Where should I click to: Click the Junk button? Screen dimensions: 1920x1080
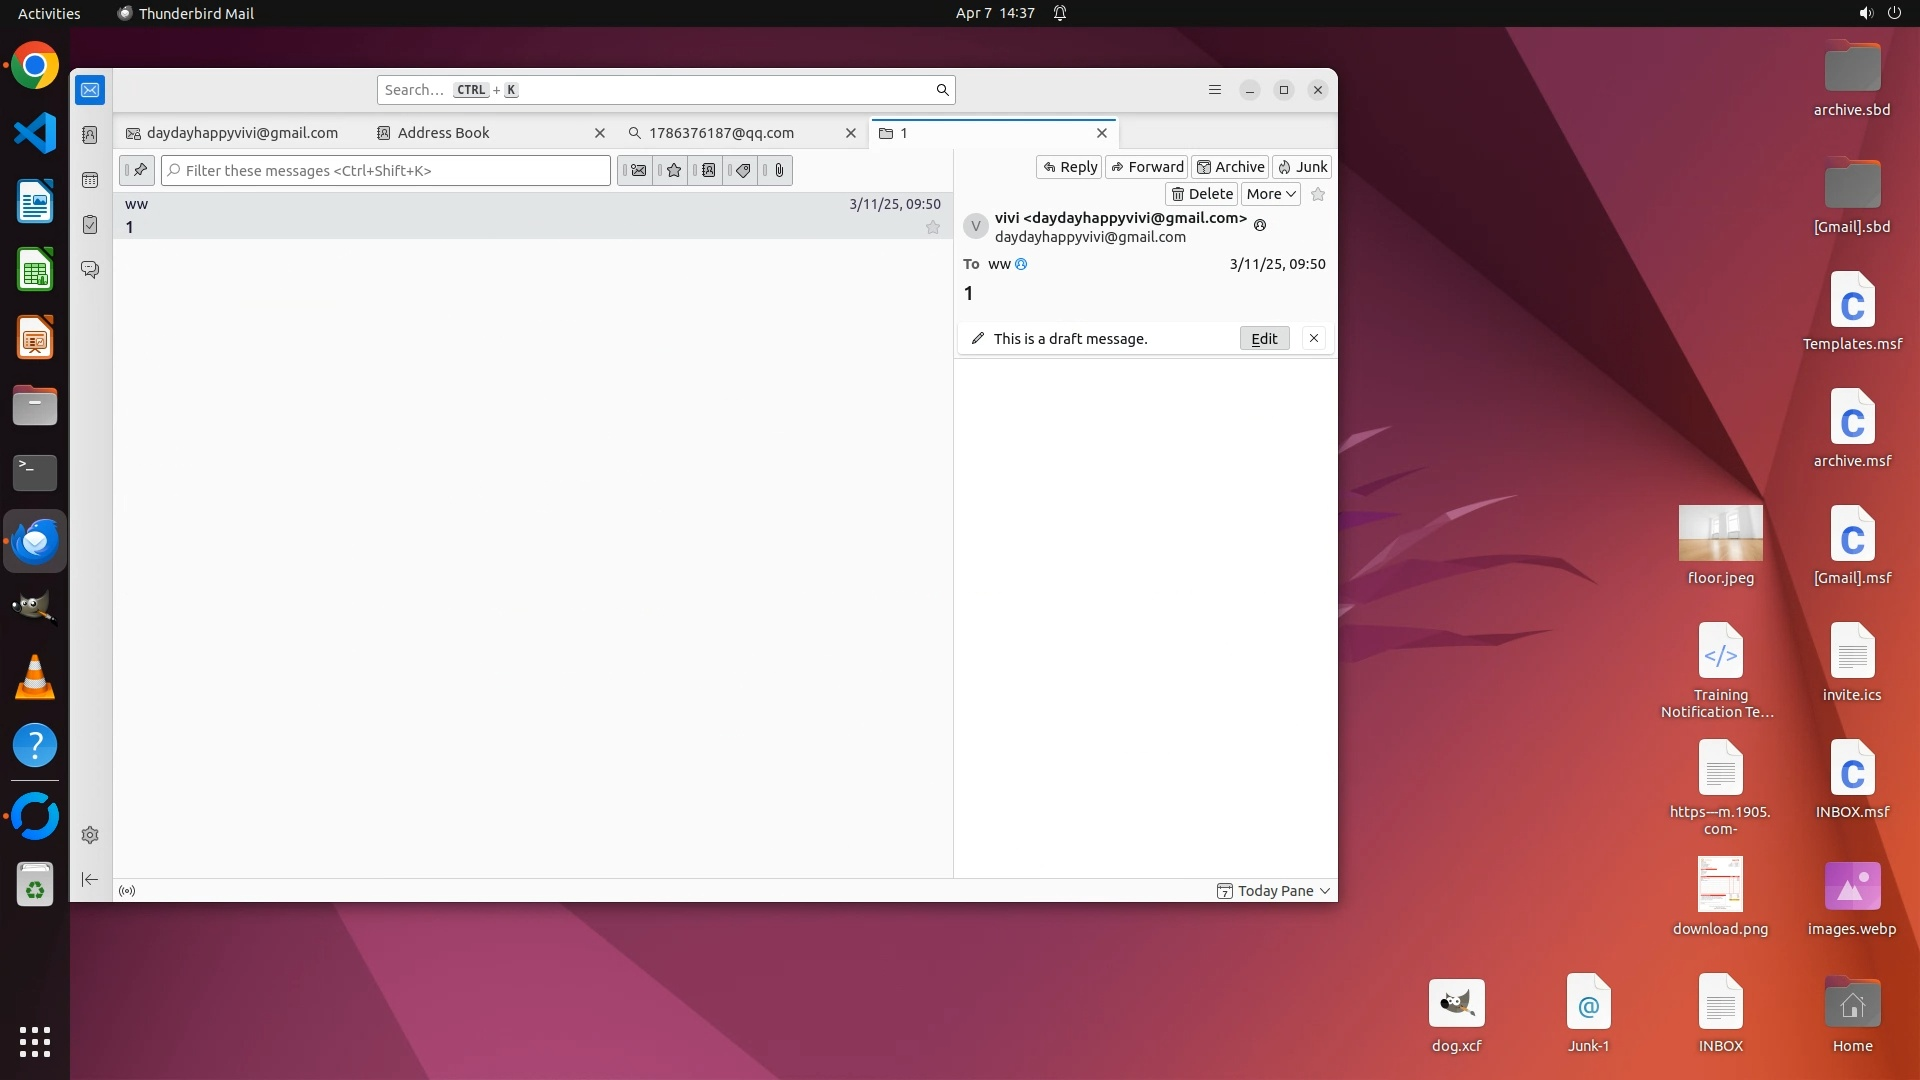(1302, 167)
